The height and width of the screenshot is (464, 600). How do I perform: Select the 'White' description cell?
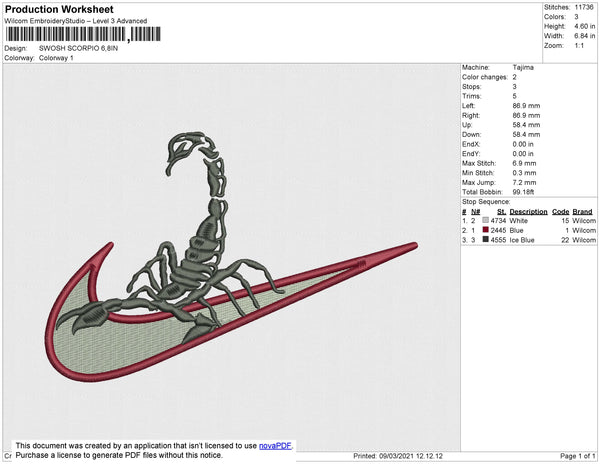tap(518, 221)
